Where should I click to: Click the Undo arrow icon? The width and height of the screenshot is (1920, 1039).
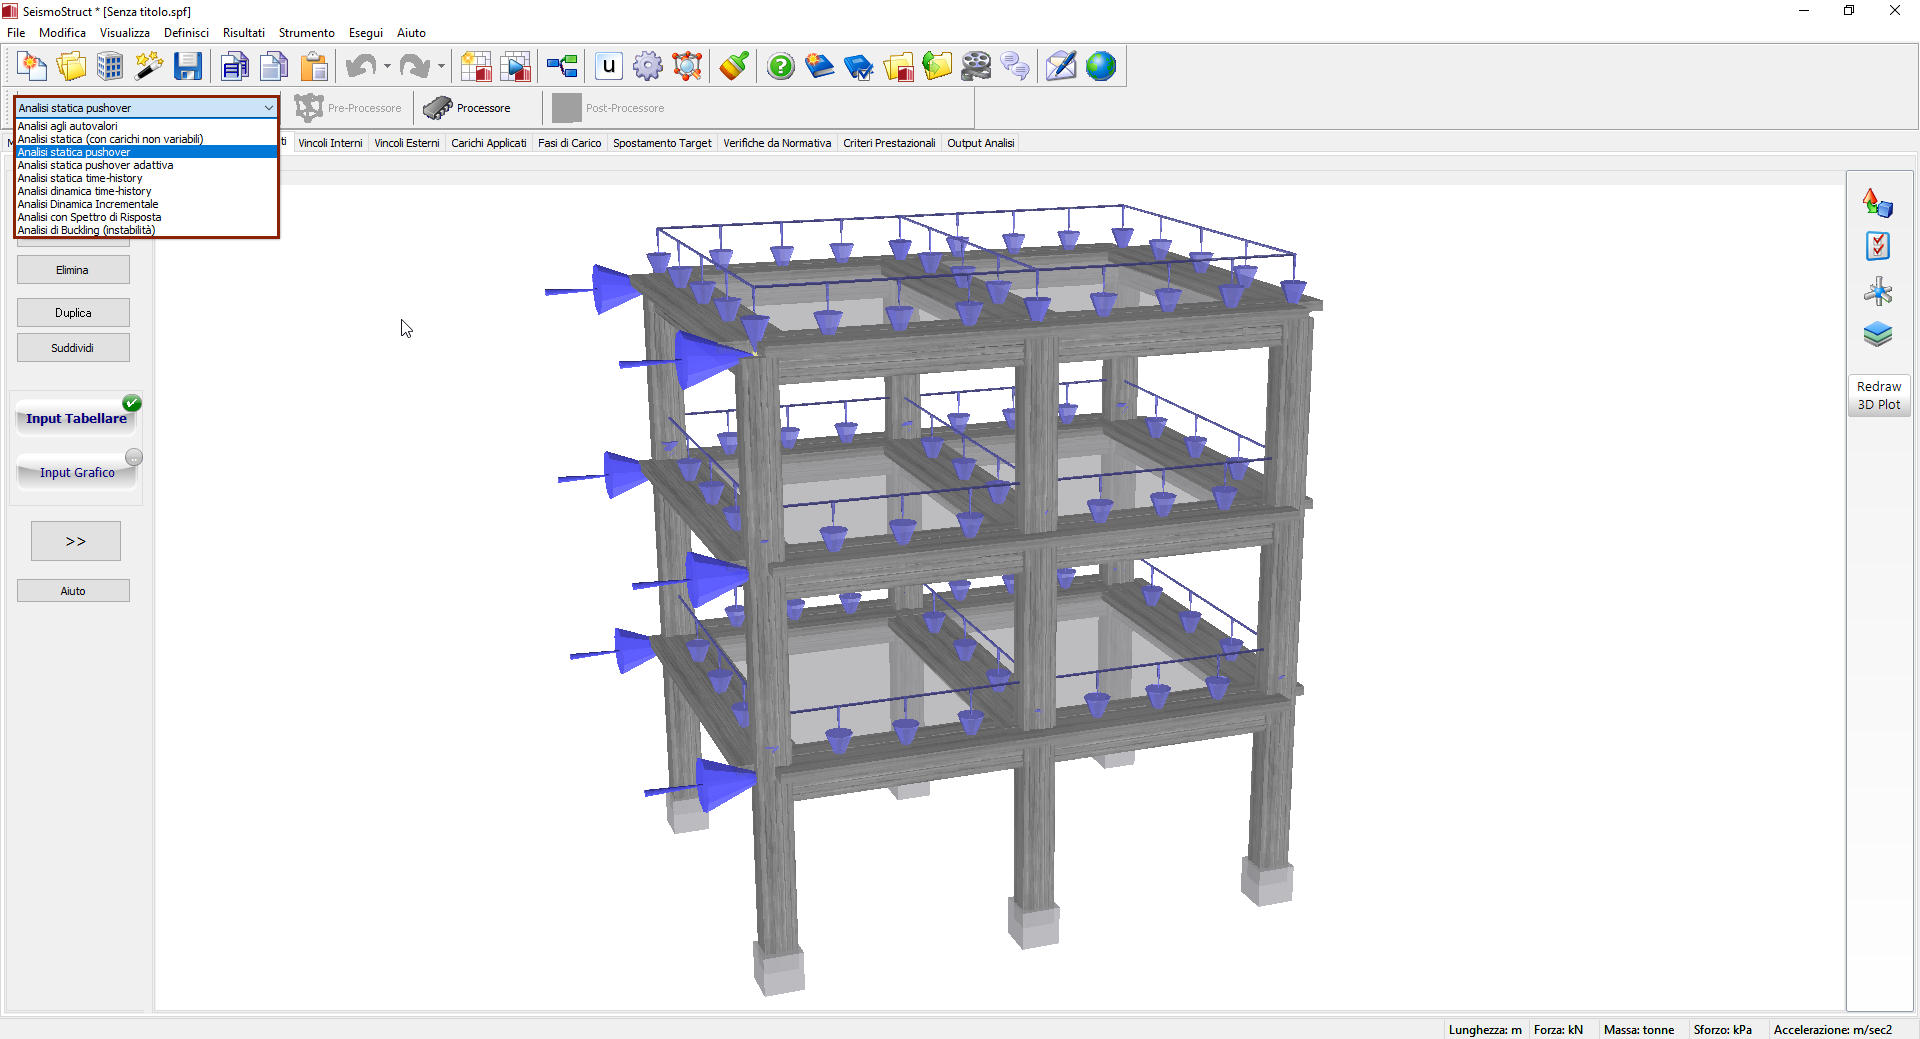[x=360, y=67]
